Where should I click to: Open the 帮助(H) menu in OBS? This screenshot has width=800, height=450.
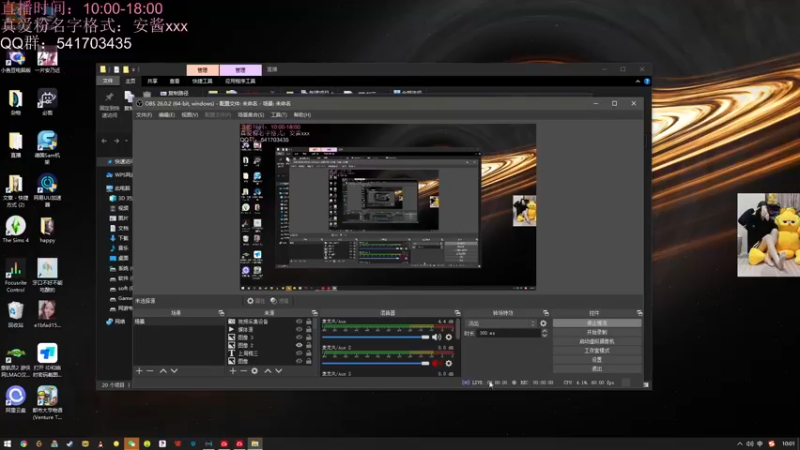click(x=302, y=115)
